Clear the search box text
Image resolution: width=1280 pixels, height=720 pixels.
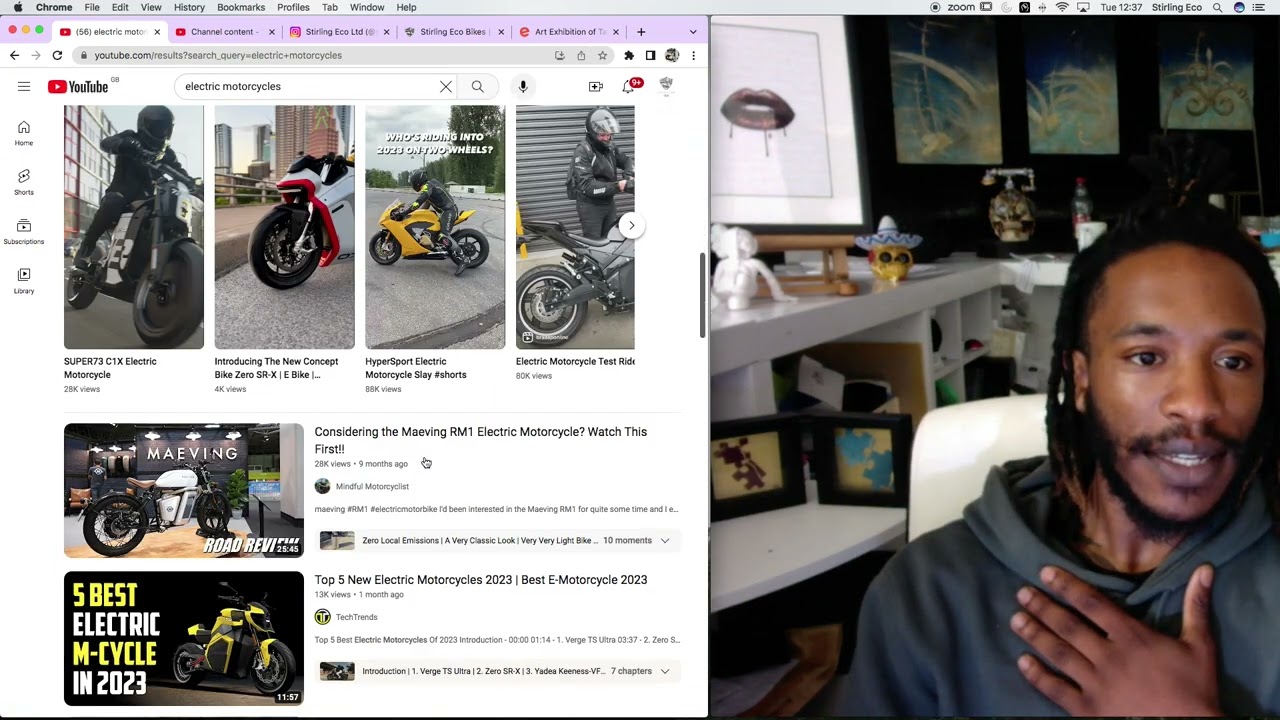[x=446, y=87]
